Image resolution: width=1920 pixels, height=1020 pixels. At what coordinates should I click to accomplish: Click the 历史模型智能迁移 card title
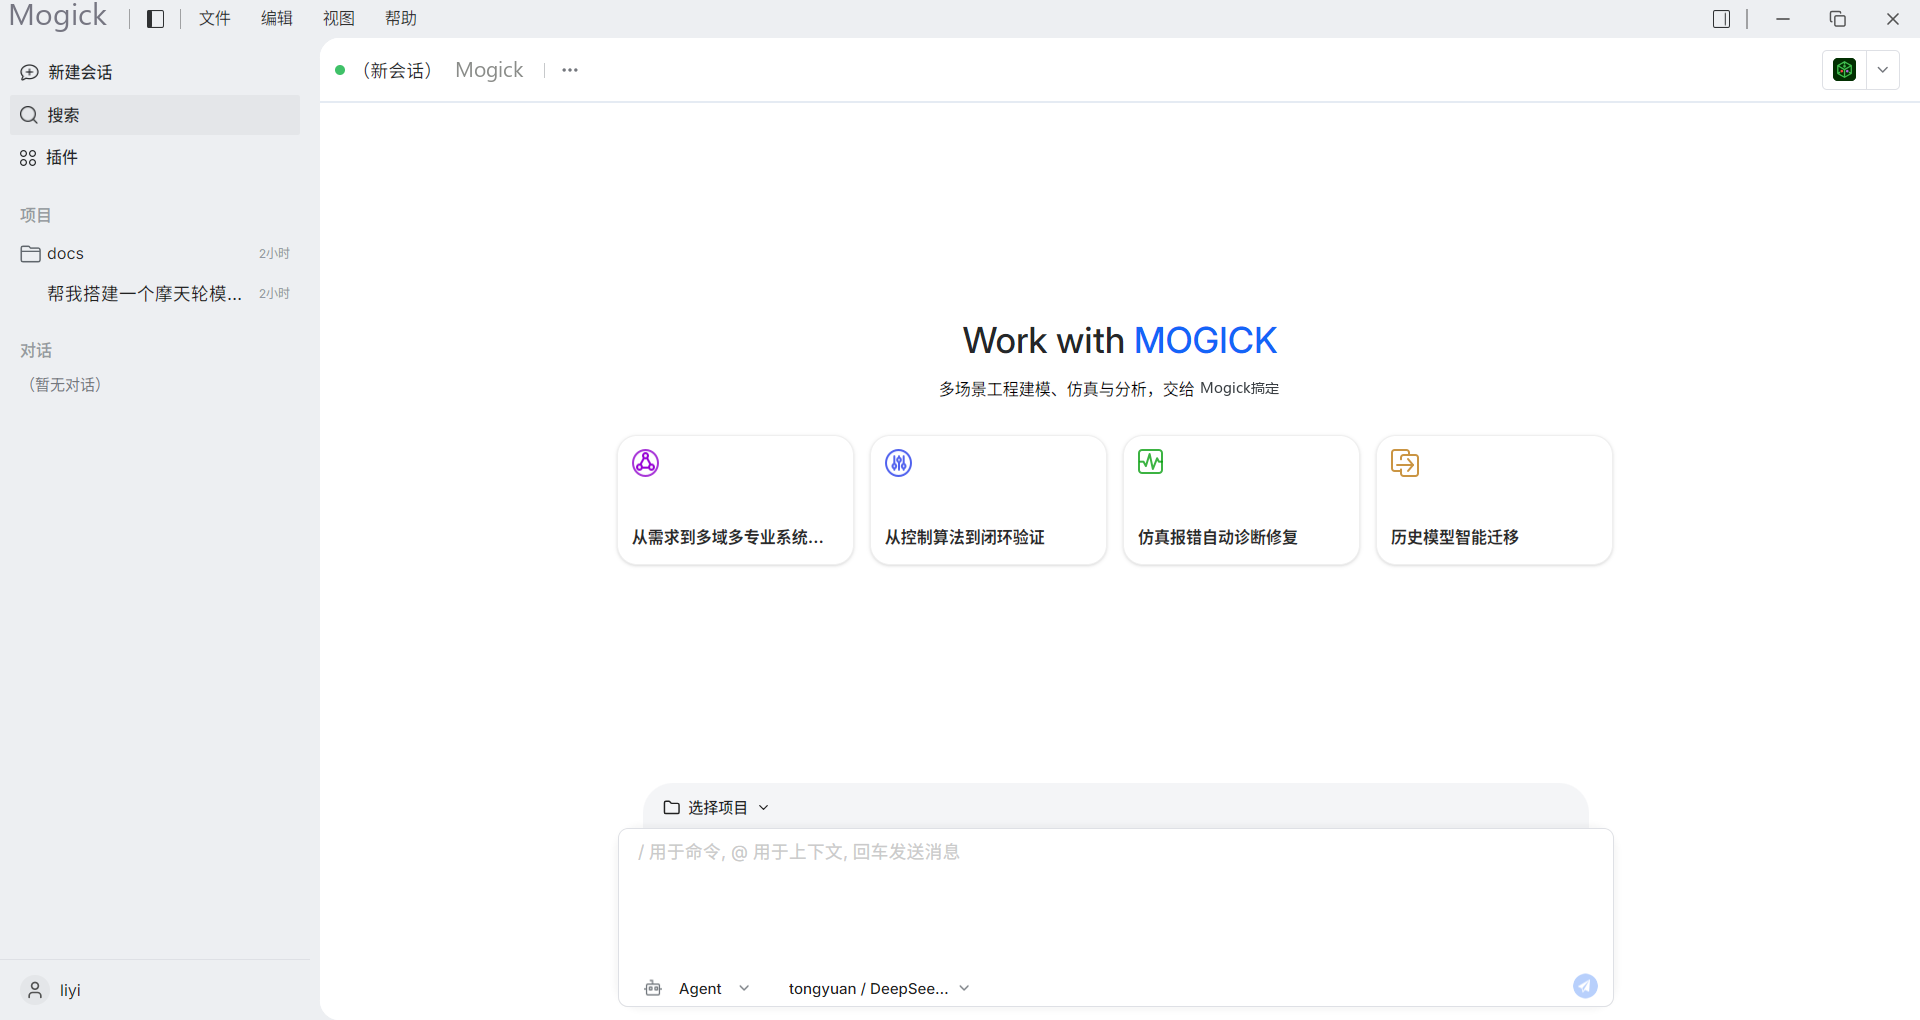point(1455,538)
